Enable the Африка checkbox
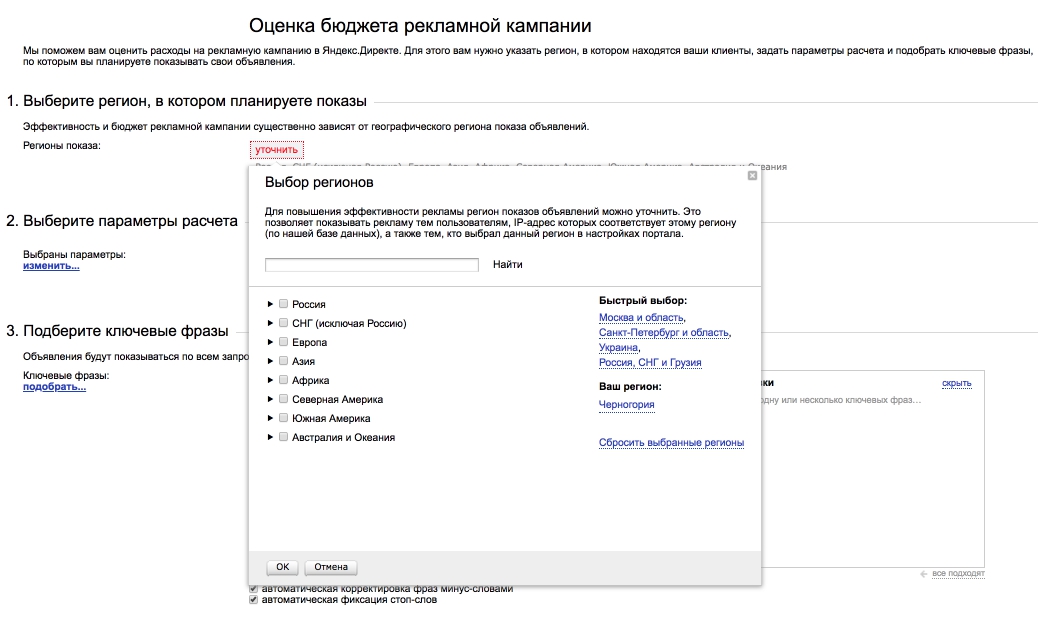Viewport: 1038px width, 617px height. pyautogui.click(x=283, y=380)
